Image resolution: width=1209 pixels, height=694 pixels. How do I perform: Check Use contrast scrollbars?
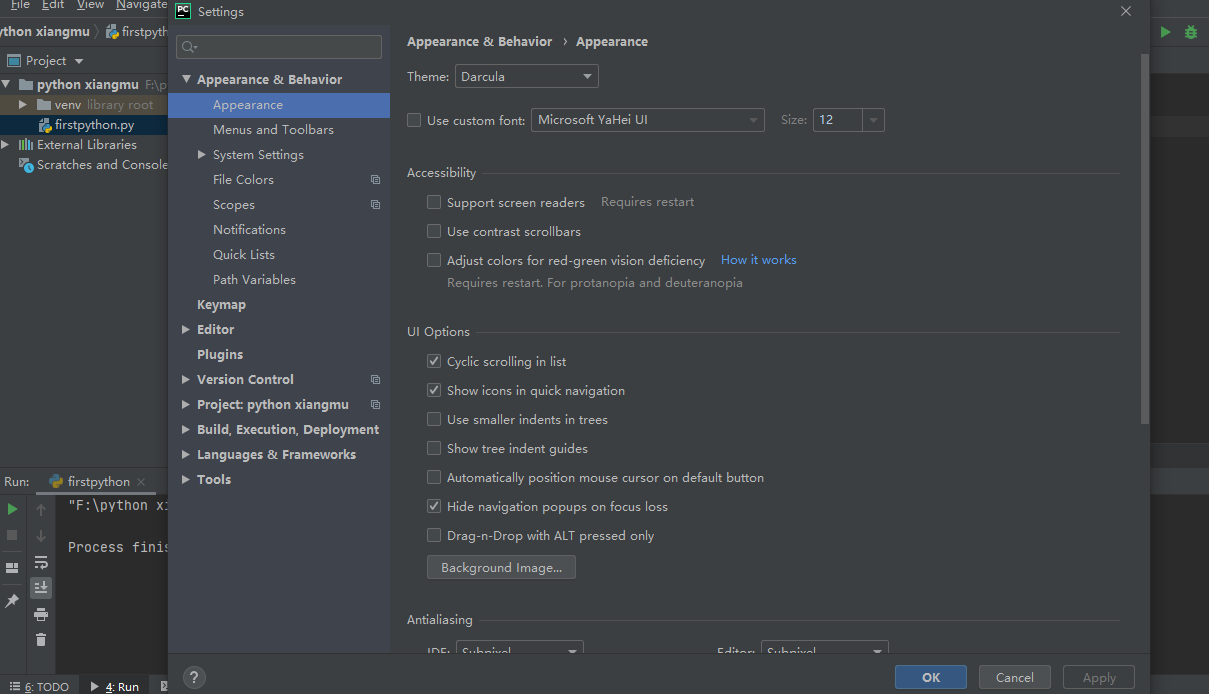[x=434, y=231]
